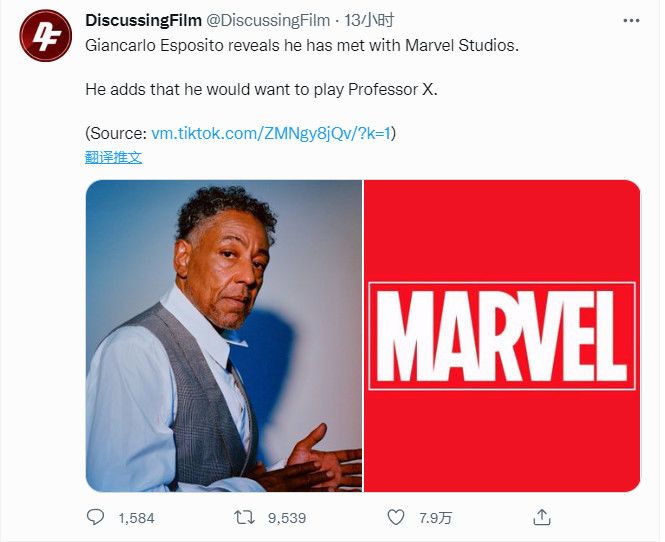Open the Giancarlo Esposito photo
The height and width of the screenshot is (542, 665).
pos(224,335)
